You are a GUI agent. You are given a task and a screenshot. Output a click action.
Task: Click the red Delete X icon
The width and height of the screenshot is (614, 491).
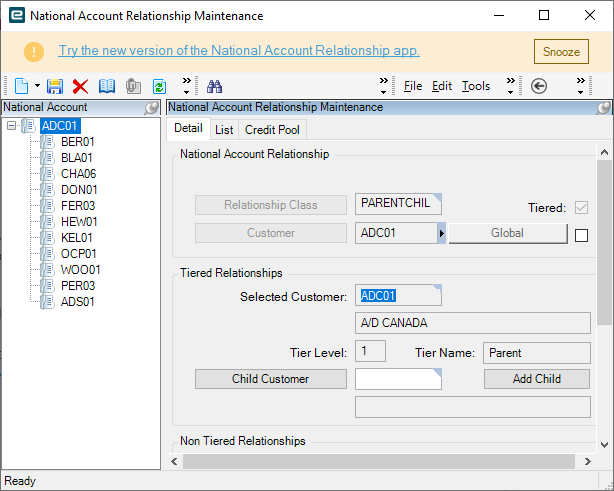click(81, 86)
